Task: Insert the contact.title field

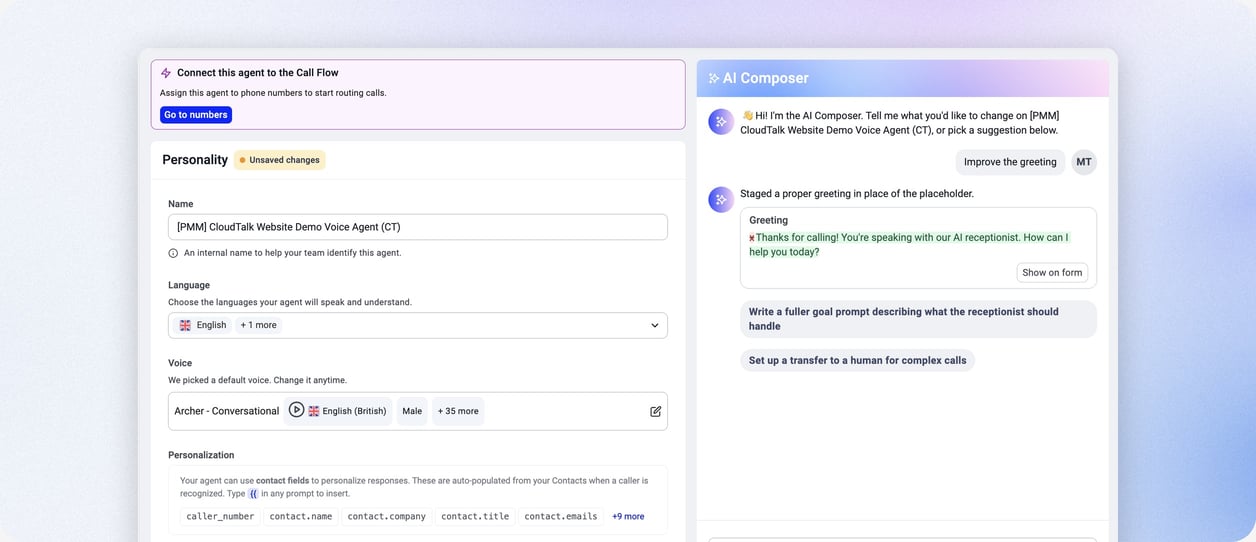Action: click(475, 516)
